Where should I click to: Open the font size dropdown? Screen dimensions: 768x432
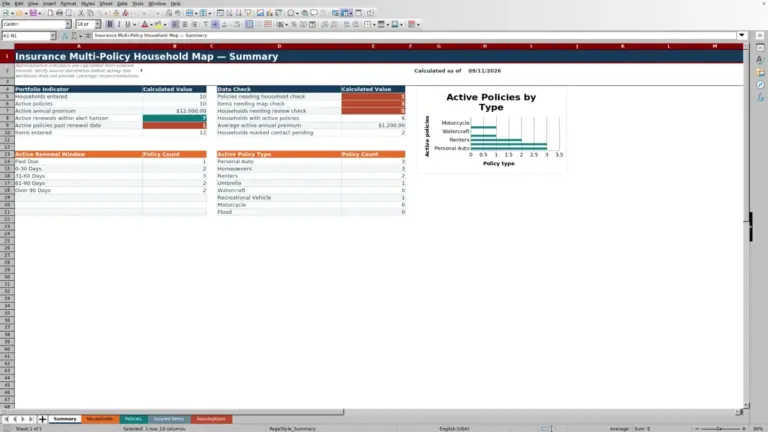97,24
